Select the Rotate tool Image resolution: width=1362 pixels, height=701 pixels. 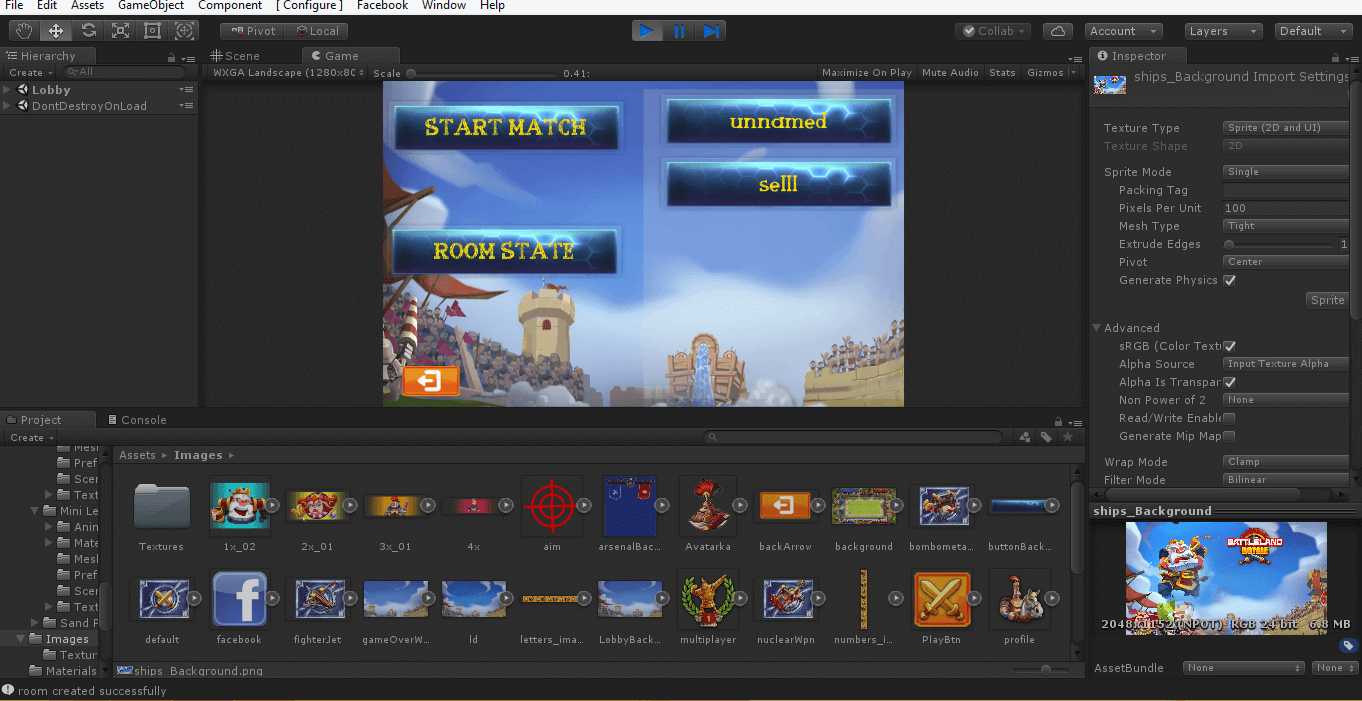tap(88, 31)
